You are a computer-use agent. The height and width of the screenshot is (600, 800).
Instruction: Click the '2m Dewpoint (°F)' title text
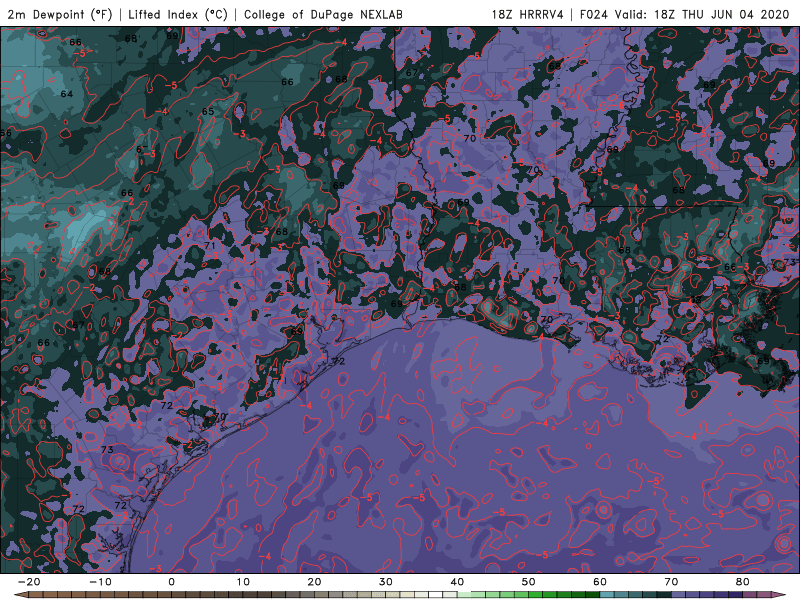60,14
